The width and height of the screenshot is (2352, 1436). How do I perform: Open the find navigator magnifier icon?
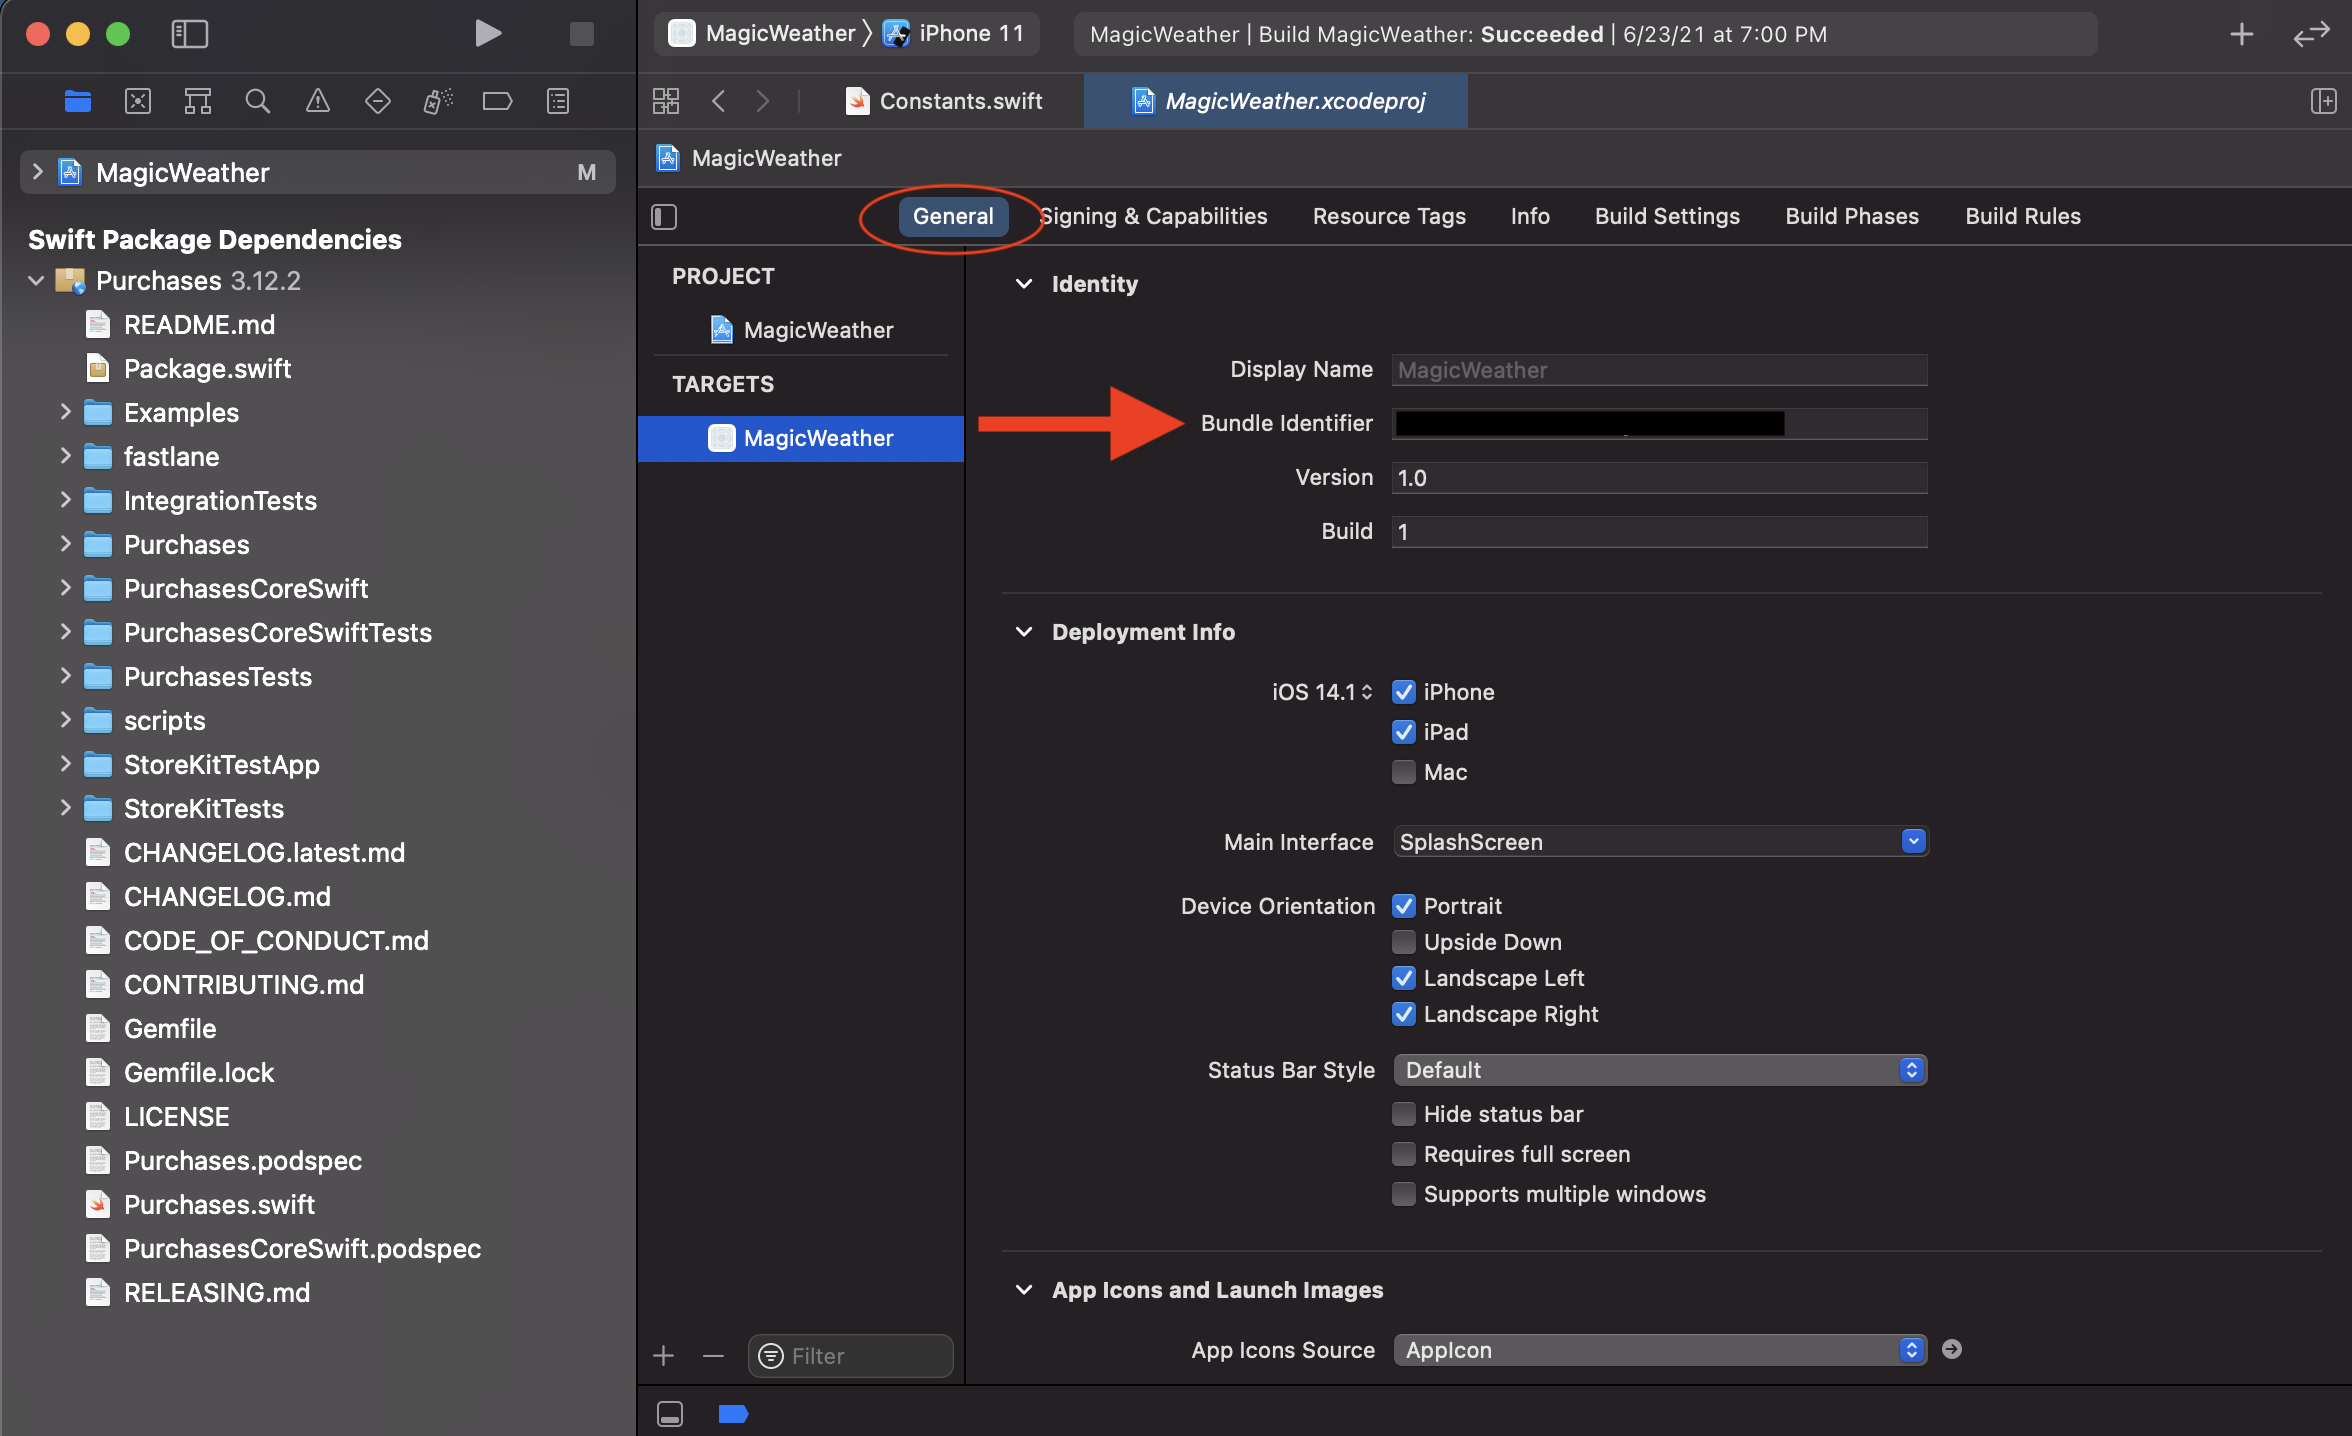click(258, 101)
